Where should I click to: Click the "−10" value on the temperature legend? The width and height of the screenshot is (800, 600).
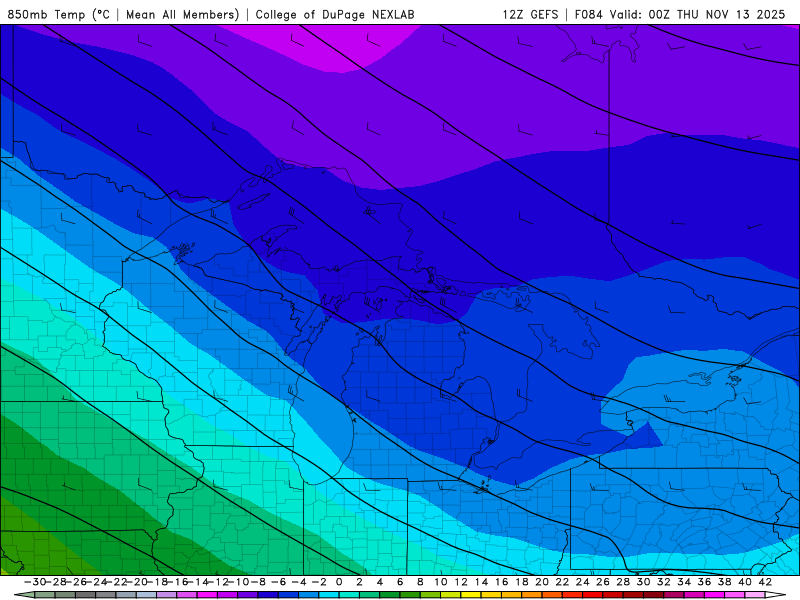[238, 582]
